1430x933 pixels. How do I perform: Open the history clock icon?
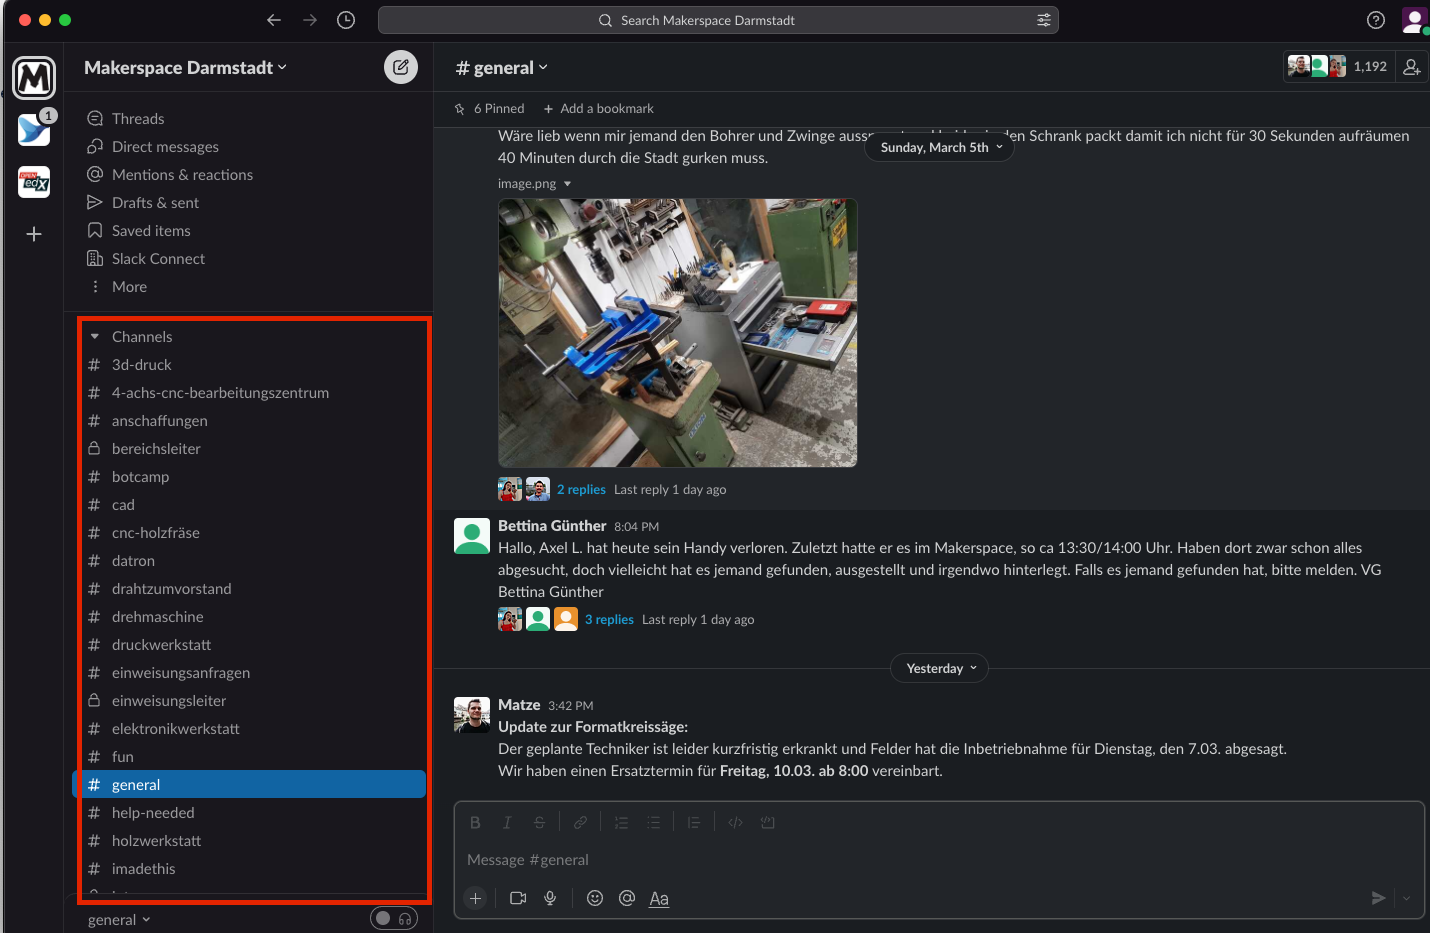click(x=346, y=20)
